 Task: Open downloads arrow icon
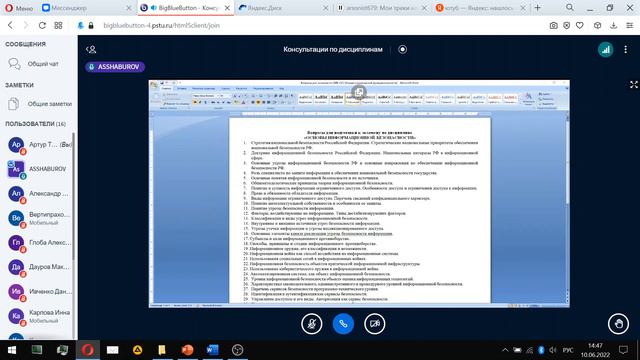(x=613, y=25)
